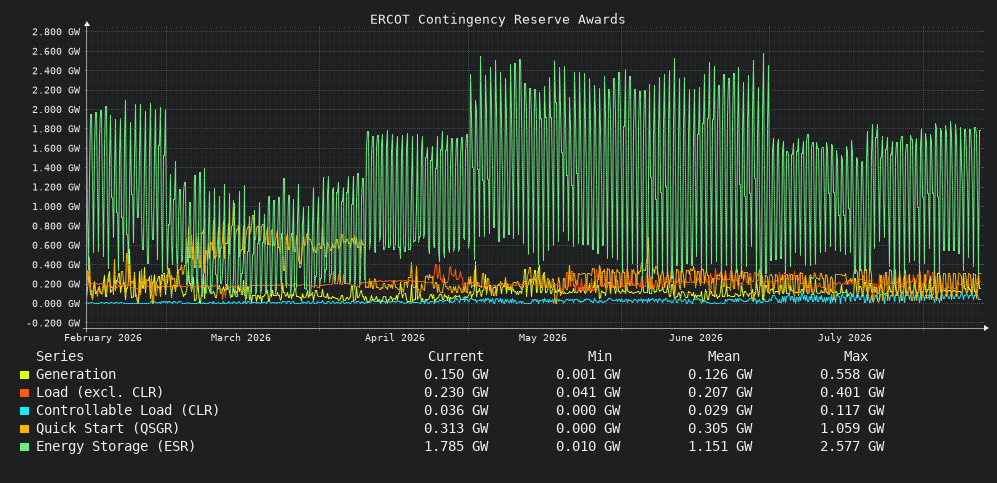Click the amber Quick Start (QSGR) swatch
The image size is (997, 483).
pos(24,429)
